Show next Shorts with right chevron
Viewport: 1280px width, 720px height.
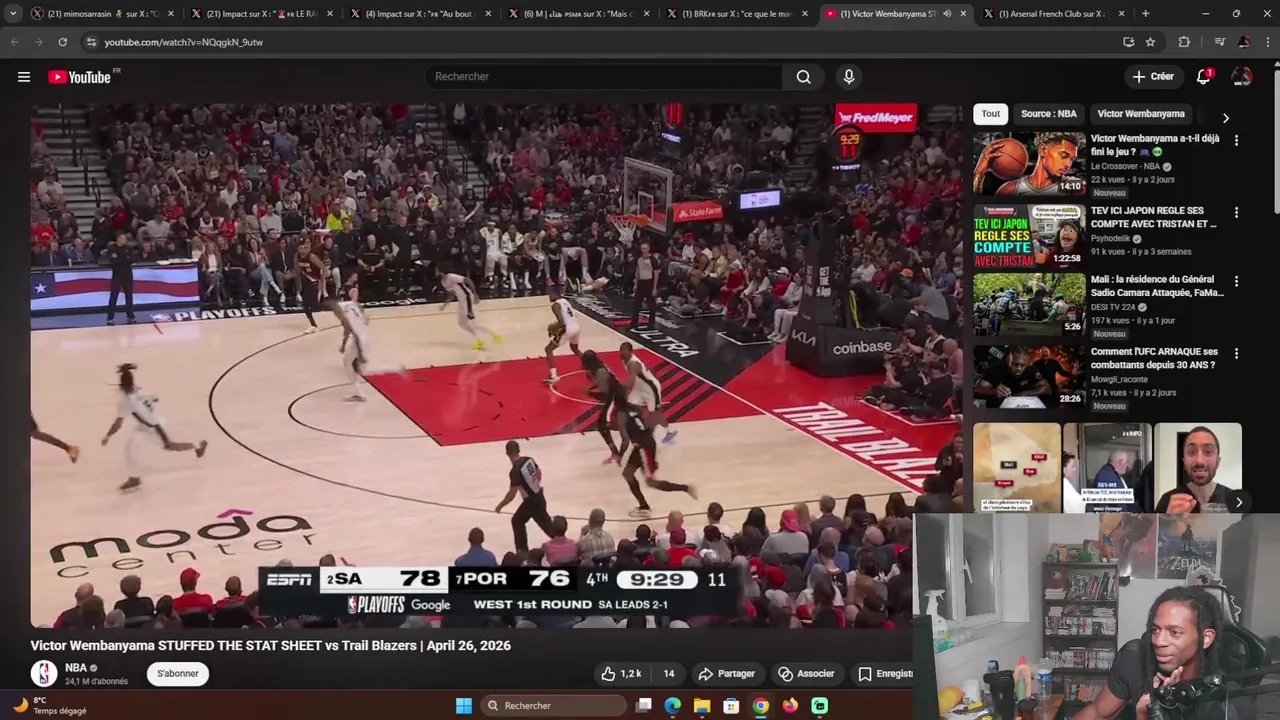pyautogui.click(x=1238, y=503)
